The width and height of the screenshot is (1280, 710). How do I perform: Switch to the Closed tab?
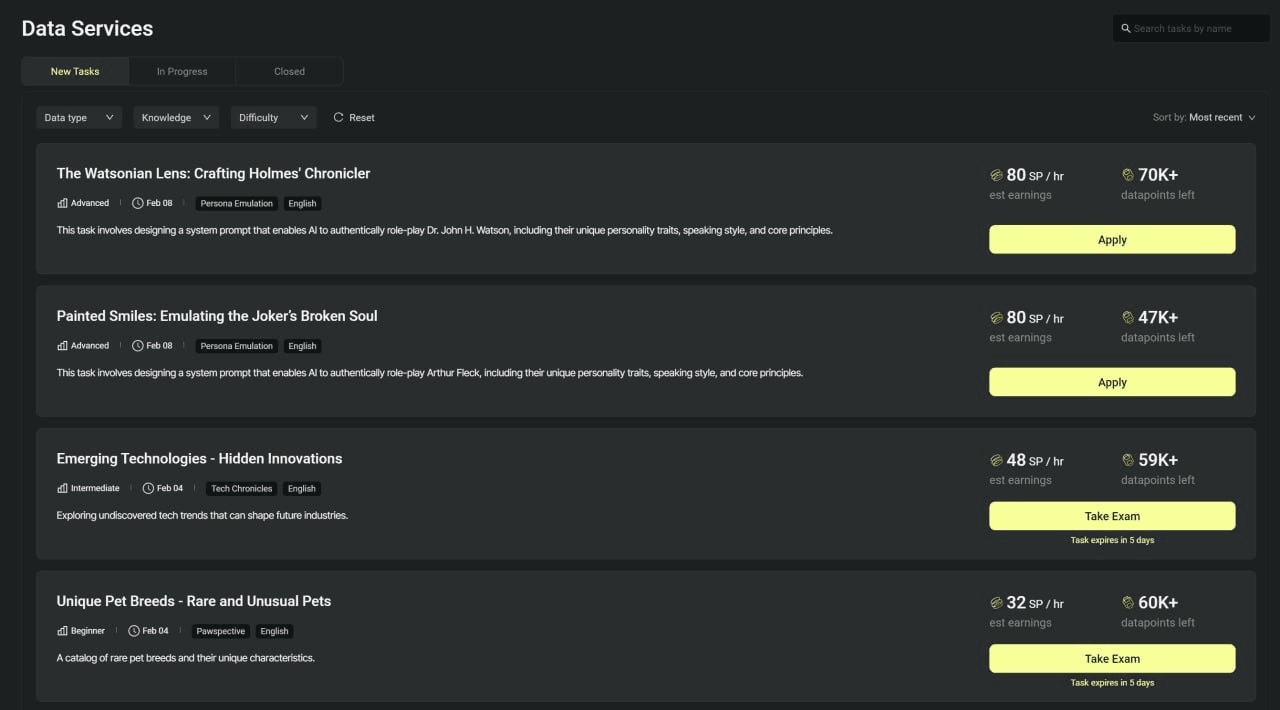point(289,71)
